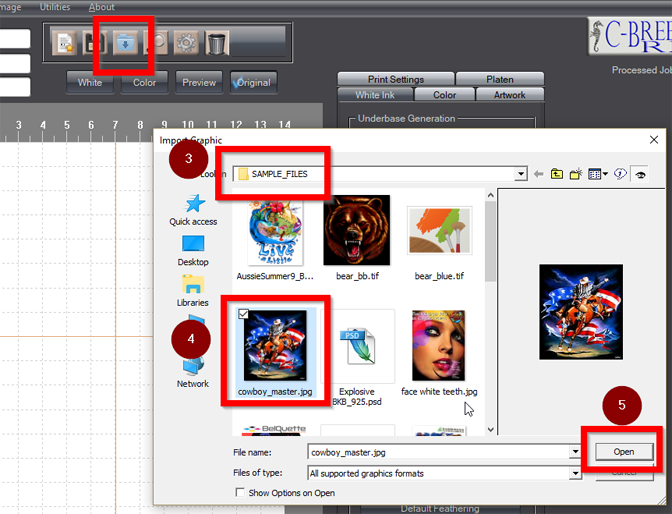Close the Import Graphic dialog
Viewport: 672px width, 514px height.
pyautogui.click(x=654, y=140)
